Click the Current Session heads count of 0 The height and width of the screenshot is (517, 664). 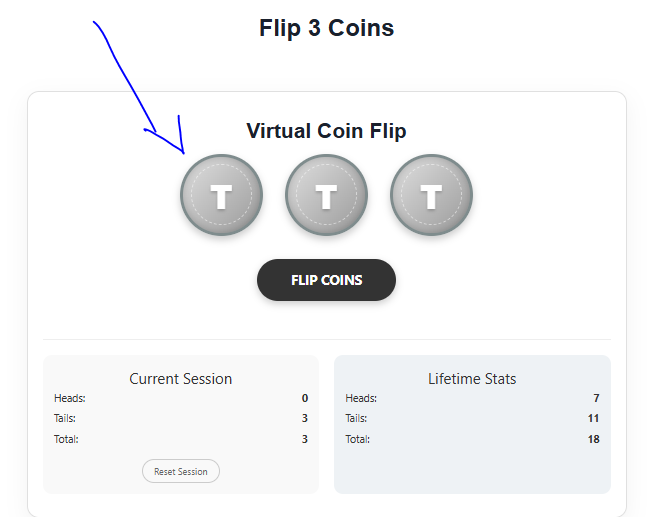[x=304, y=398]
